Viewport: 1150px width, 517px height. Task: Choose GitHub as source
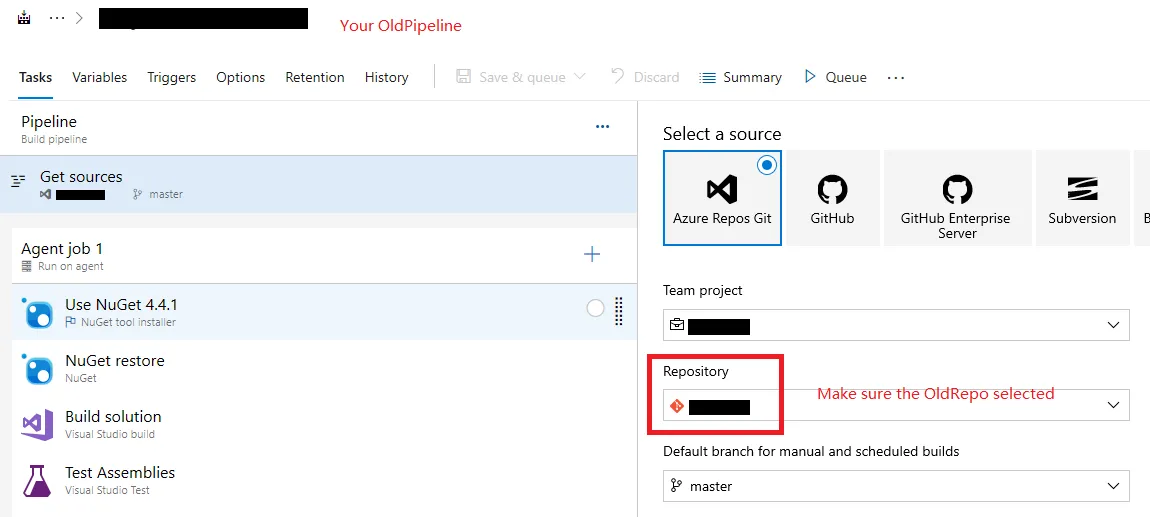(832, 198)
